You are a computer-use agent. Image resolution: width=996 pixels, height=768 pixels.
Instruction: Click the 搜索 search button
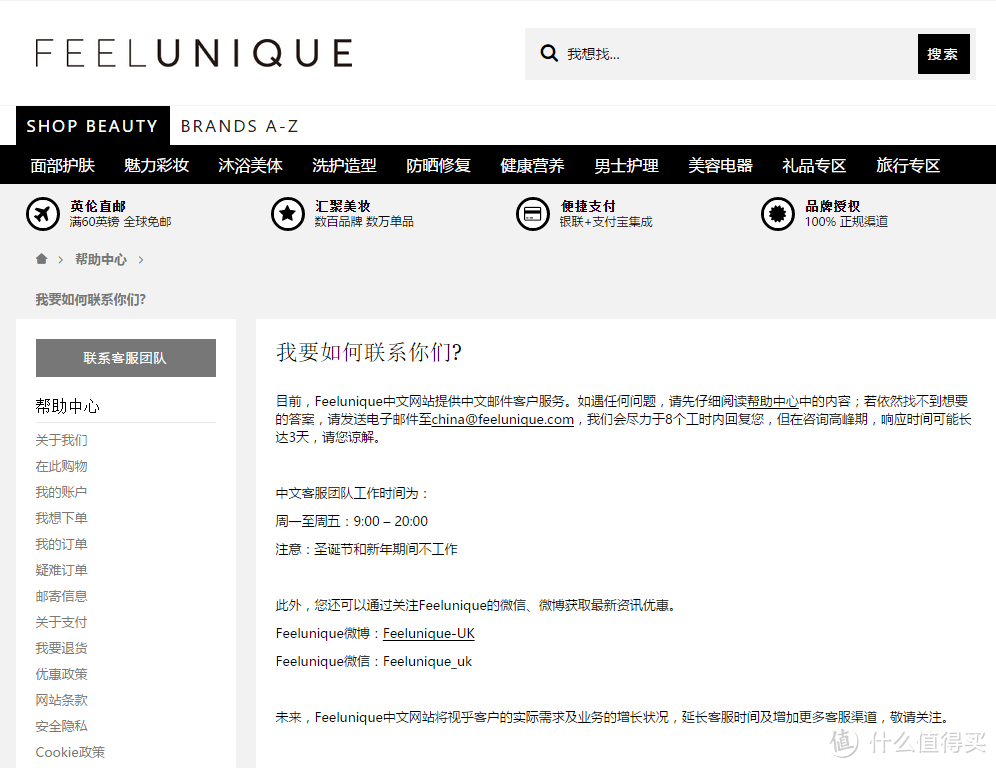[x=943, y=54]
